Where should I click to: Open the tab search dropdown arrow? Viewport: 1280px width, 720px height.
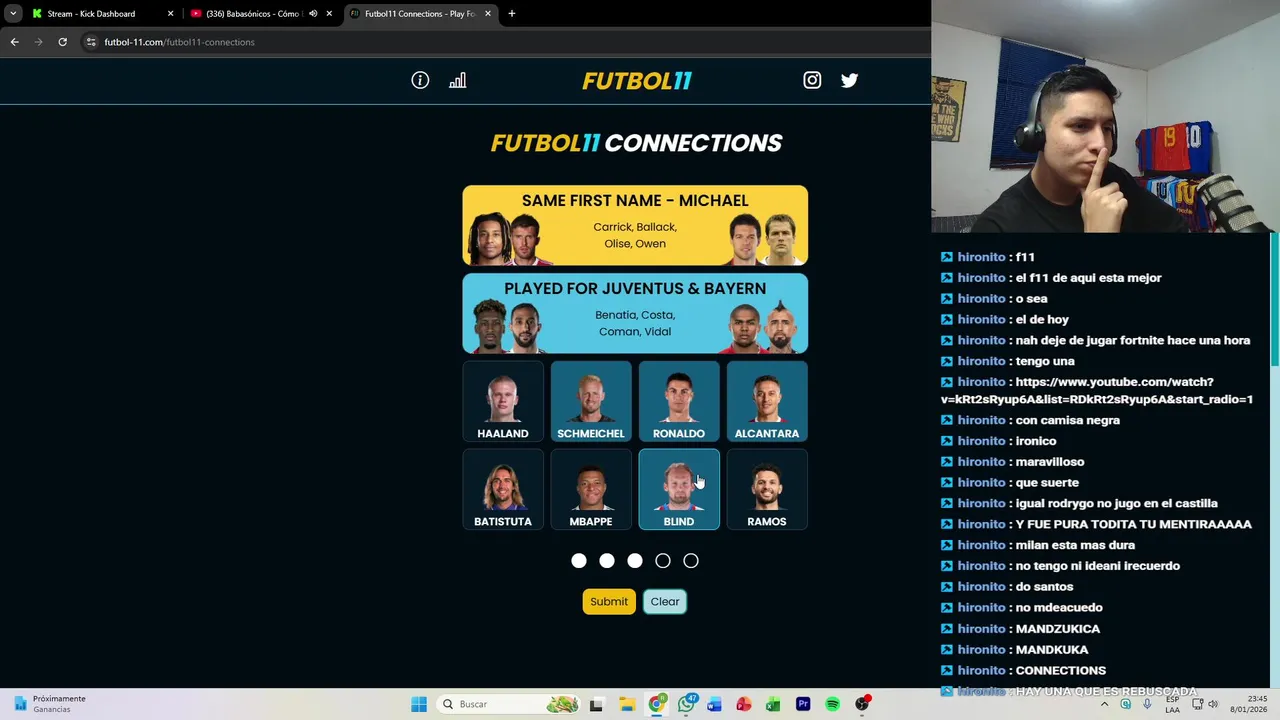(13, 14)
